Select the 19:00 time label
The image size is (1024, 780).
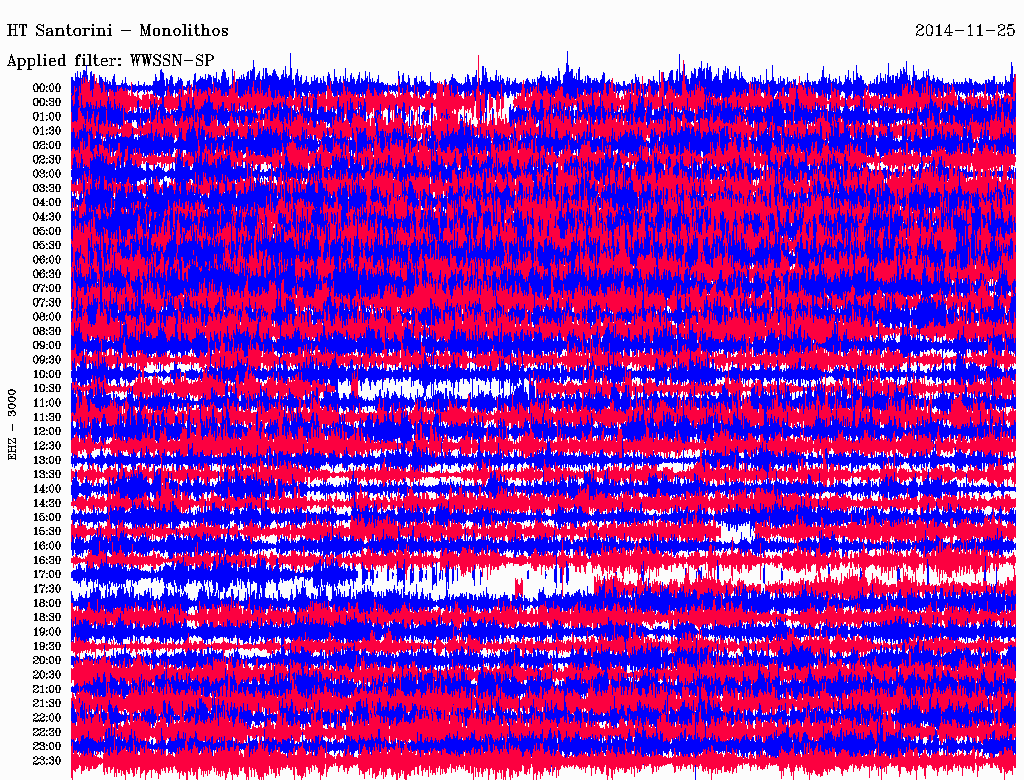point(47,632)
